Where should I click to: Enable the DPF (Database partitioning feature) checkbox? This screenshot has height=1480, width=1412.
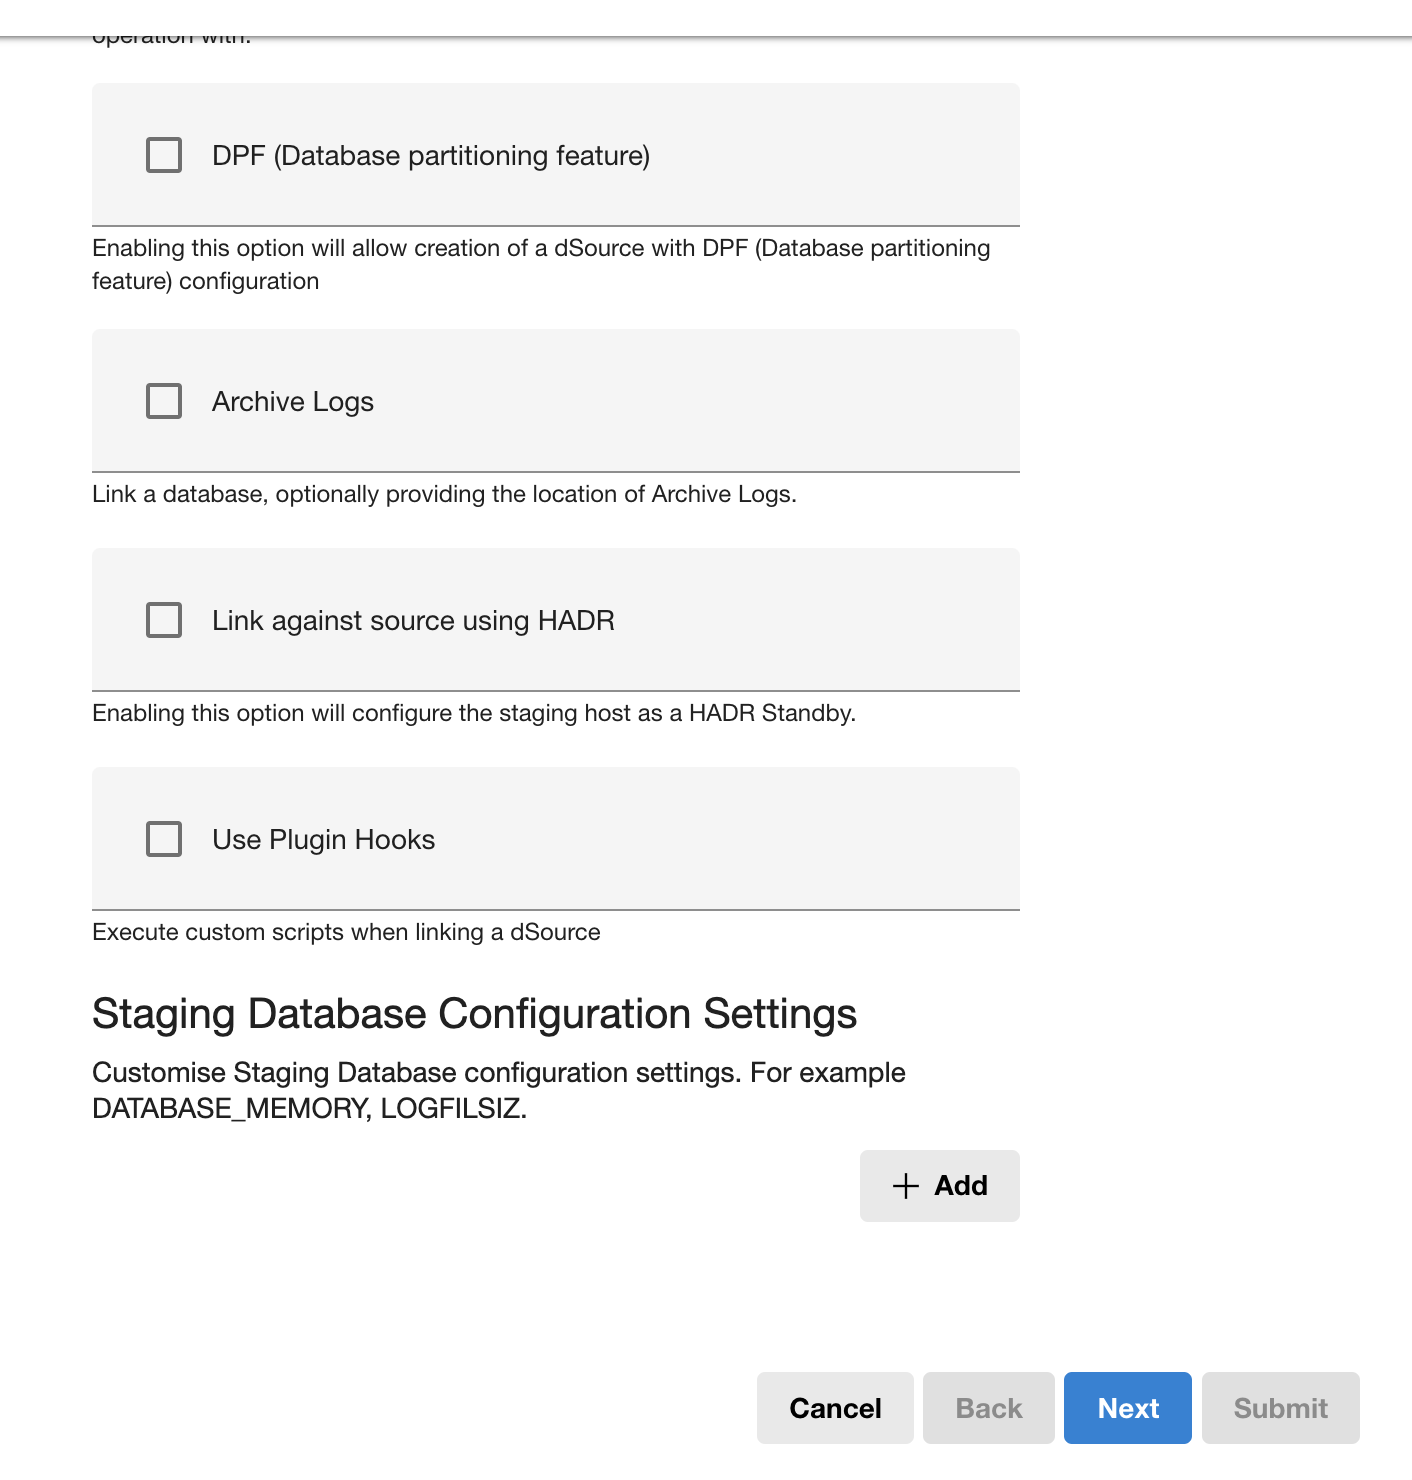coord(164,155)
